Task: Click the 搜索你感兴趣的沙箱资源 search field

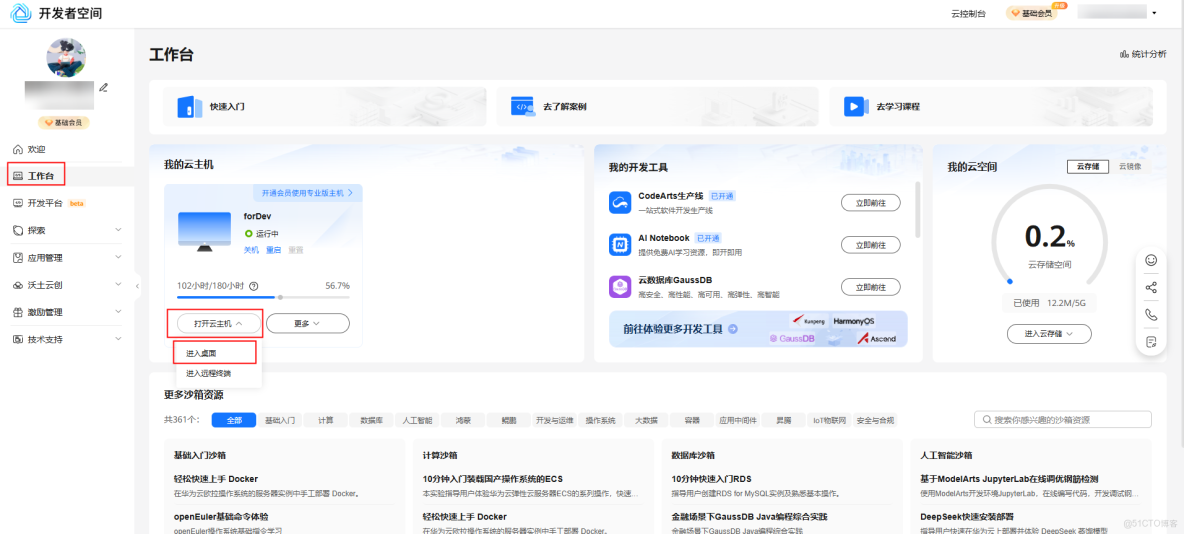Action: 1063,420
